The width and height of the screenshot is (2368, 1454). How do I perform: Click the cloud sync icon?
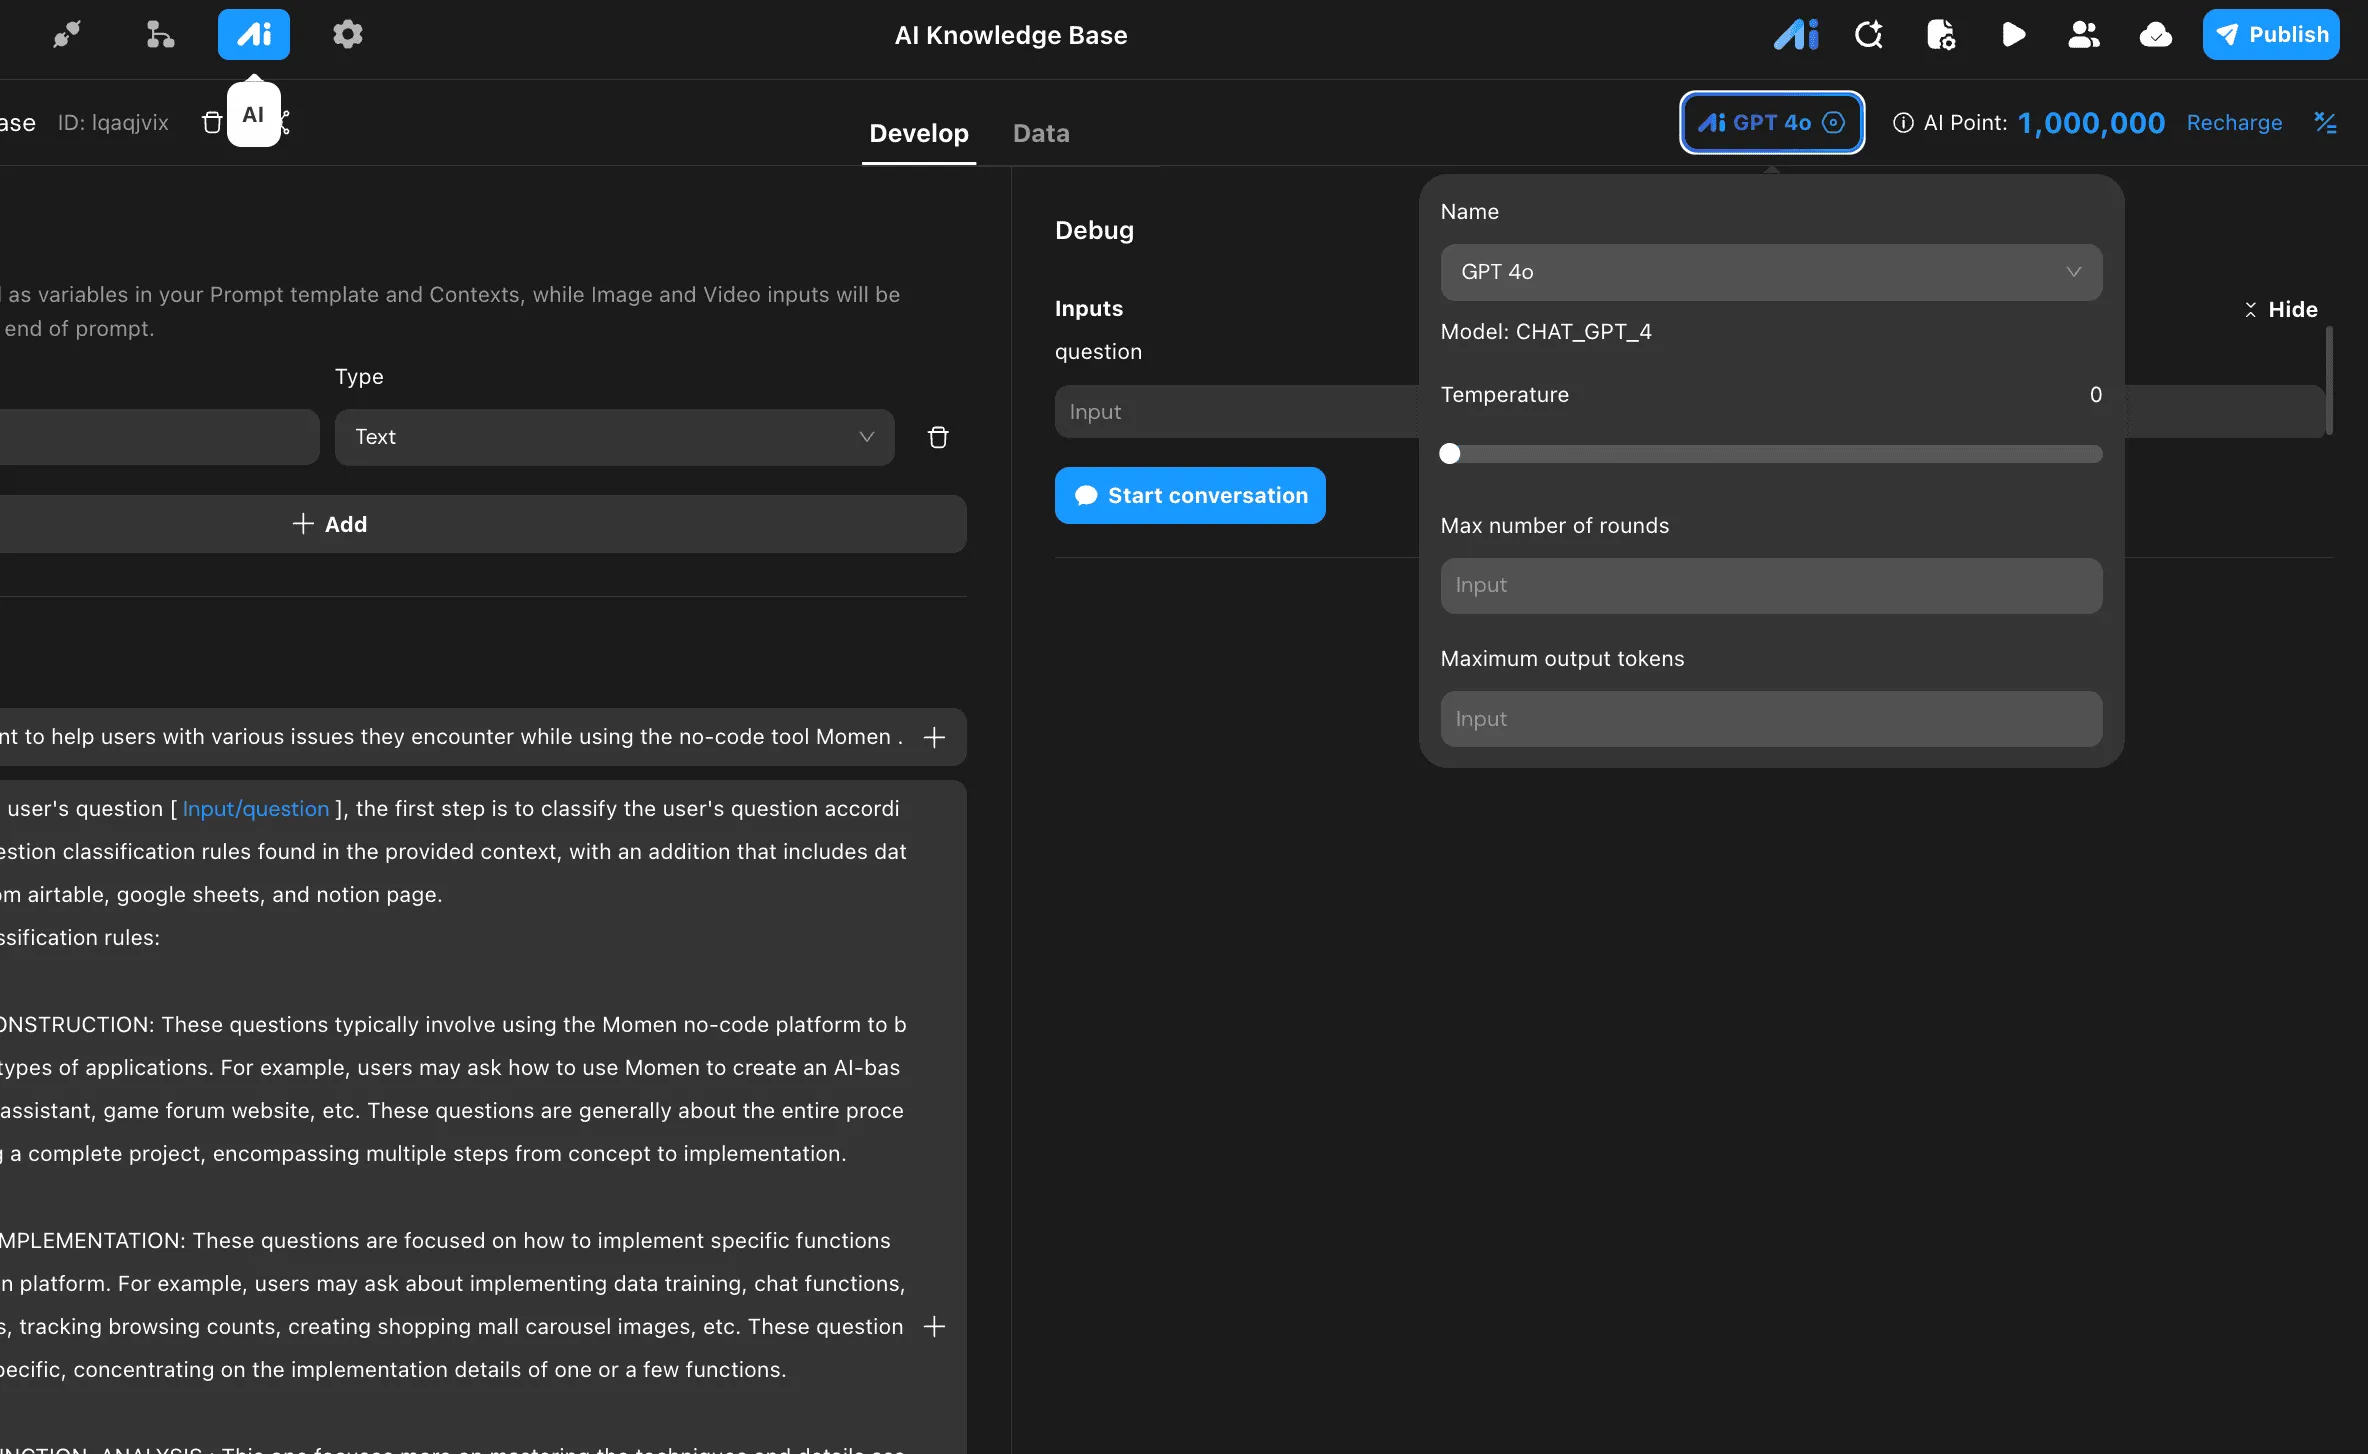2156,35
